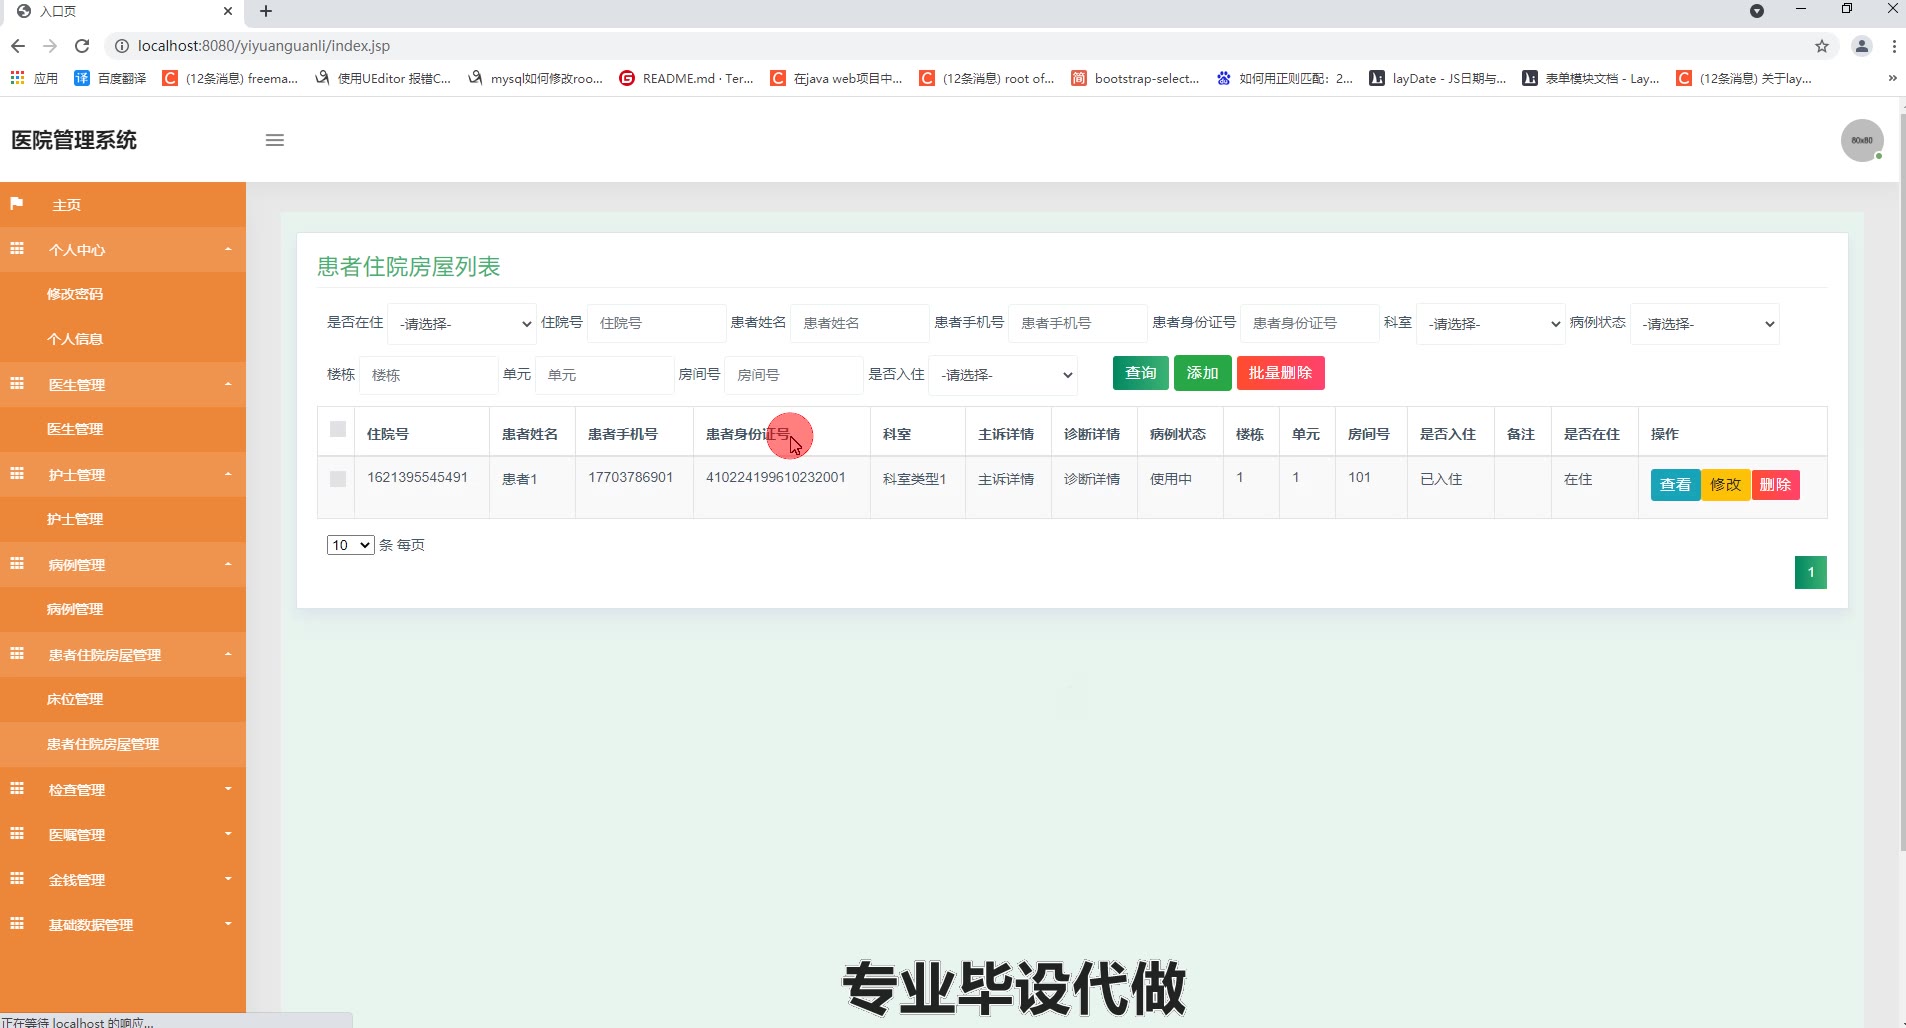
Task: Click 查看 for patient 患者1
Action: point(1675,485)
